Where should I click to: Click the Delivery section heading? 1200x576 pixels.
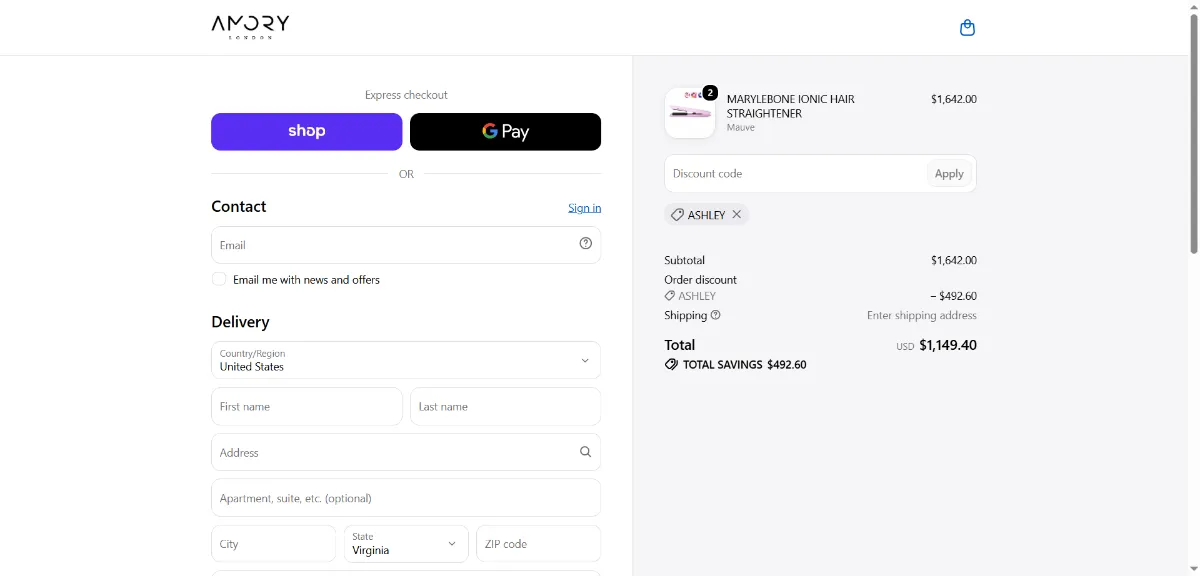[240, 322]
